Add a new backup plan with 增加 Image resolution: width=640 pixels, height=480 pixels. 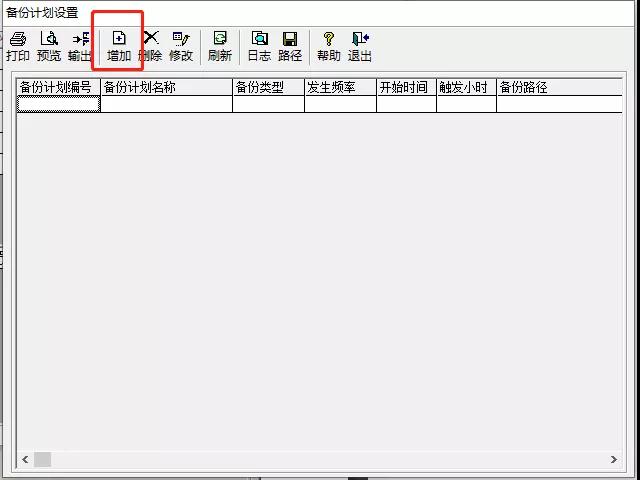coord(119,46)
